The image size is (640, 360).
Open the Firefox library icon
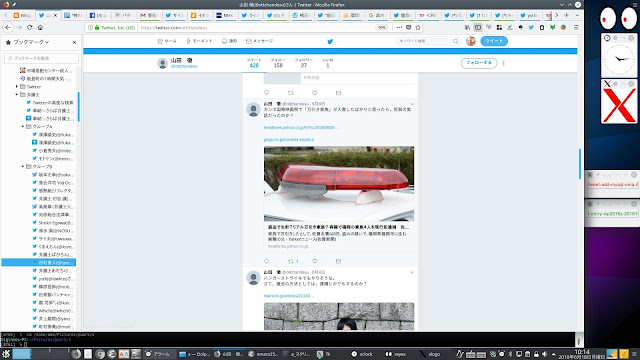click(x=467, y=27)
